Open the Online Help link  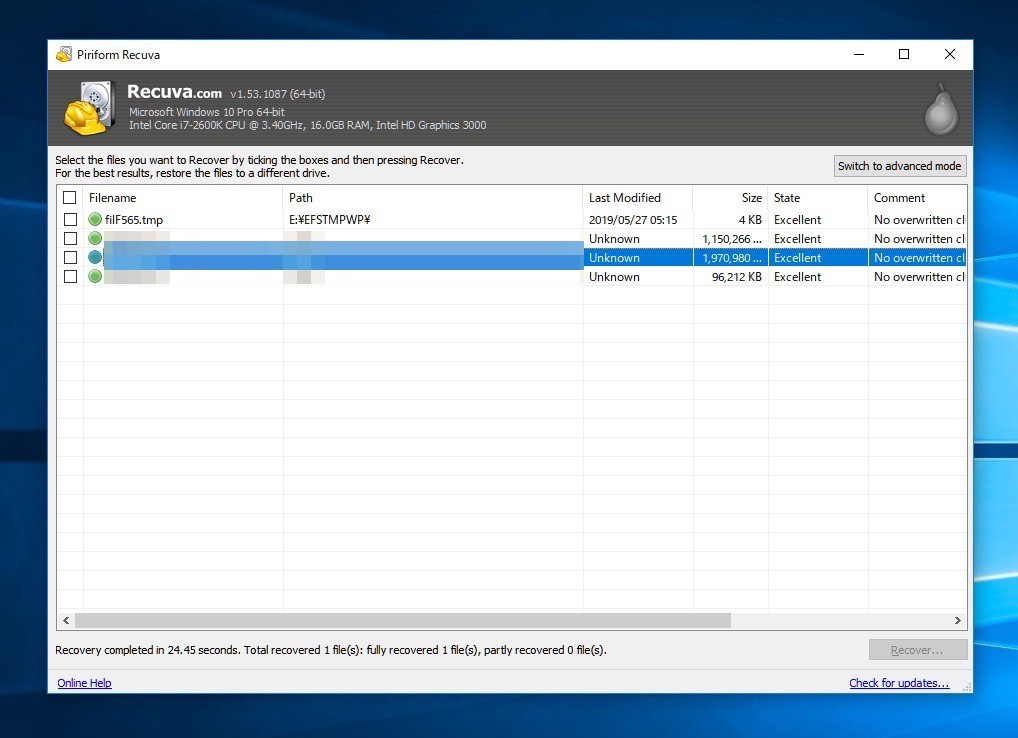[84, 683]
